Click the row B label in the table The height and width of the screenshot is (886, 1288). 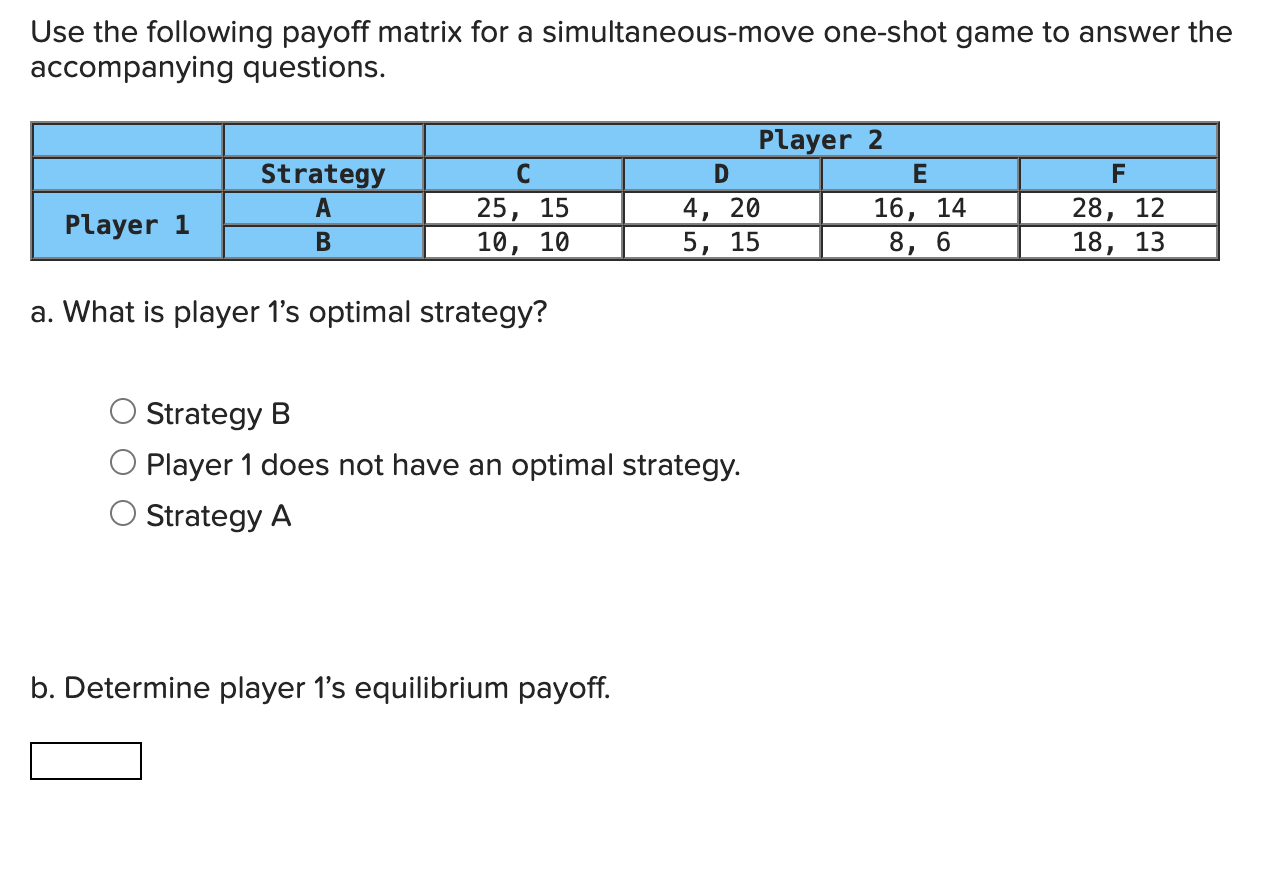[322, 241]
